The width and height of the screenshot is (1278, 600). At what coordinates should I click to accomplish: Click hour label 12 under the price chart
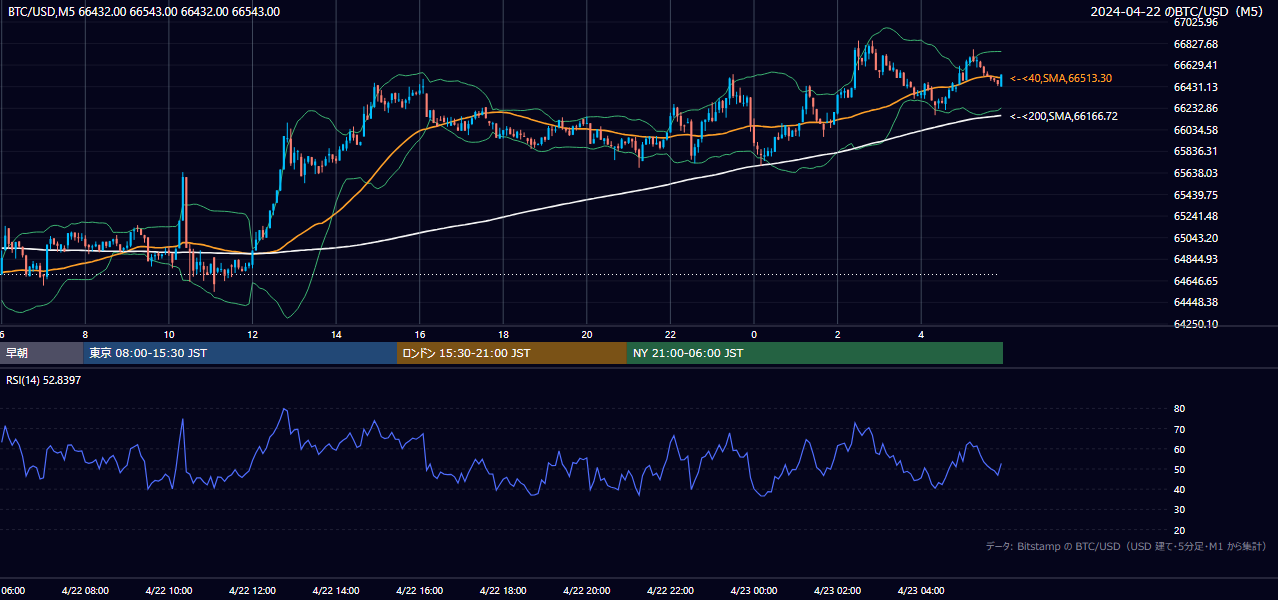tap(252, 335)
